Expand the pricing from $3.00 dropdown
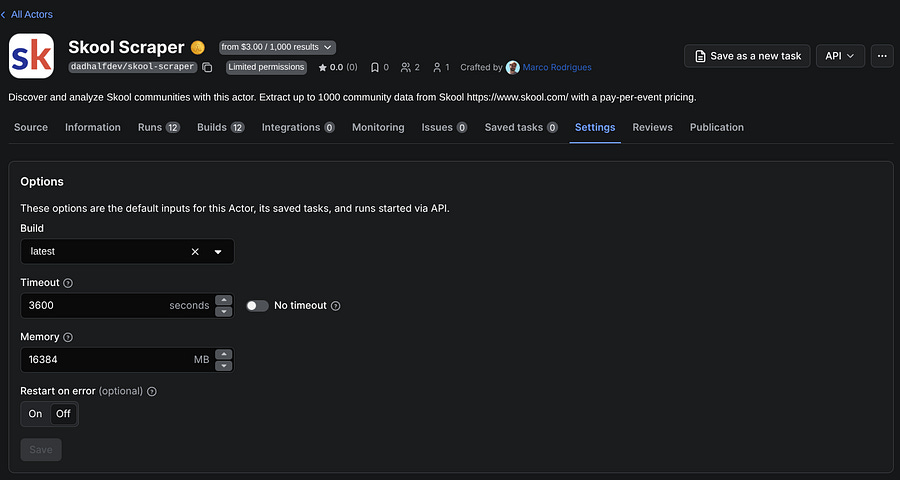This screenshot has height=480, width=900. click(x=277, y=47)
